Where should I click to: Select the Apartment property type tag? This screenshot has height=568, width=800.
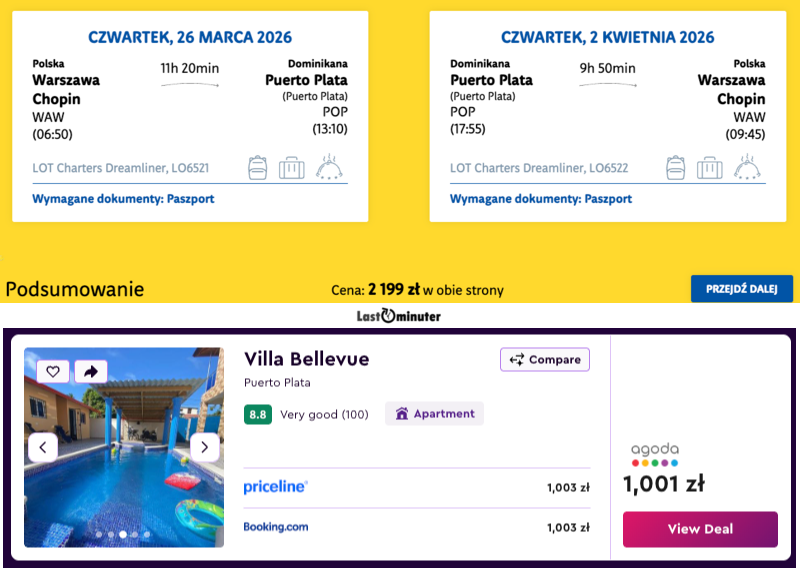[434, 414]
